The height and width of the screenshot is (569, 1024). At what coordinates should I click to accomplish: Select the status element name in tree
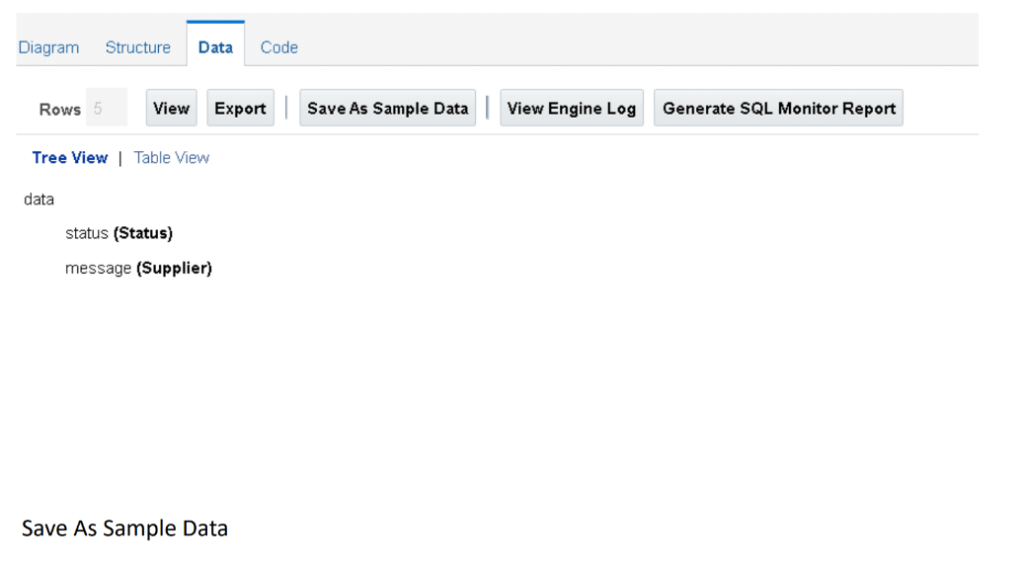click(x=87, y=234)
